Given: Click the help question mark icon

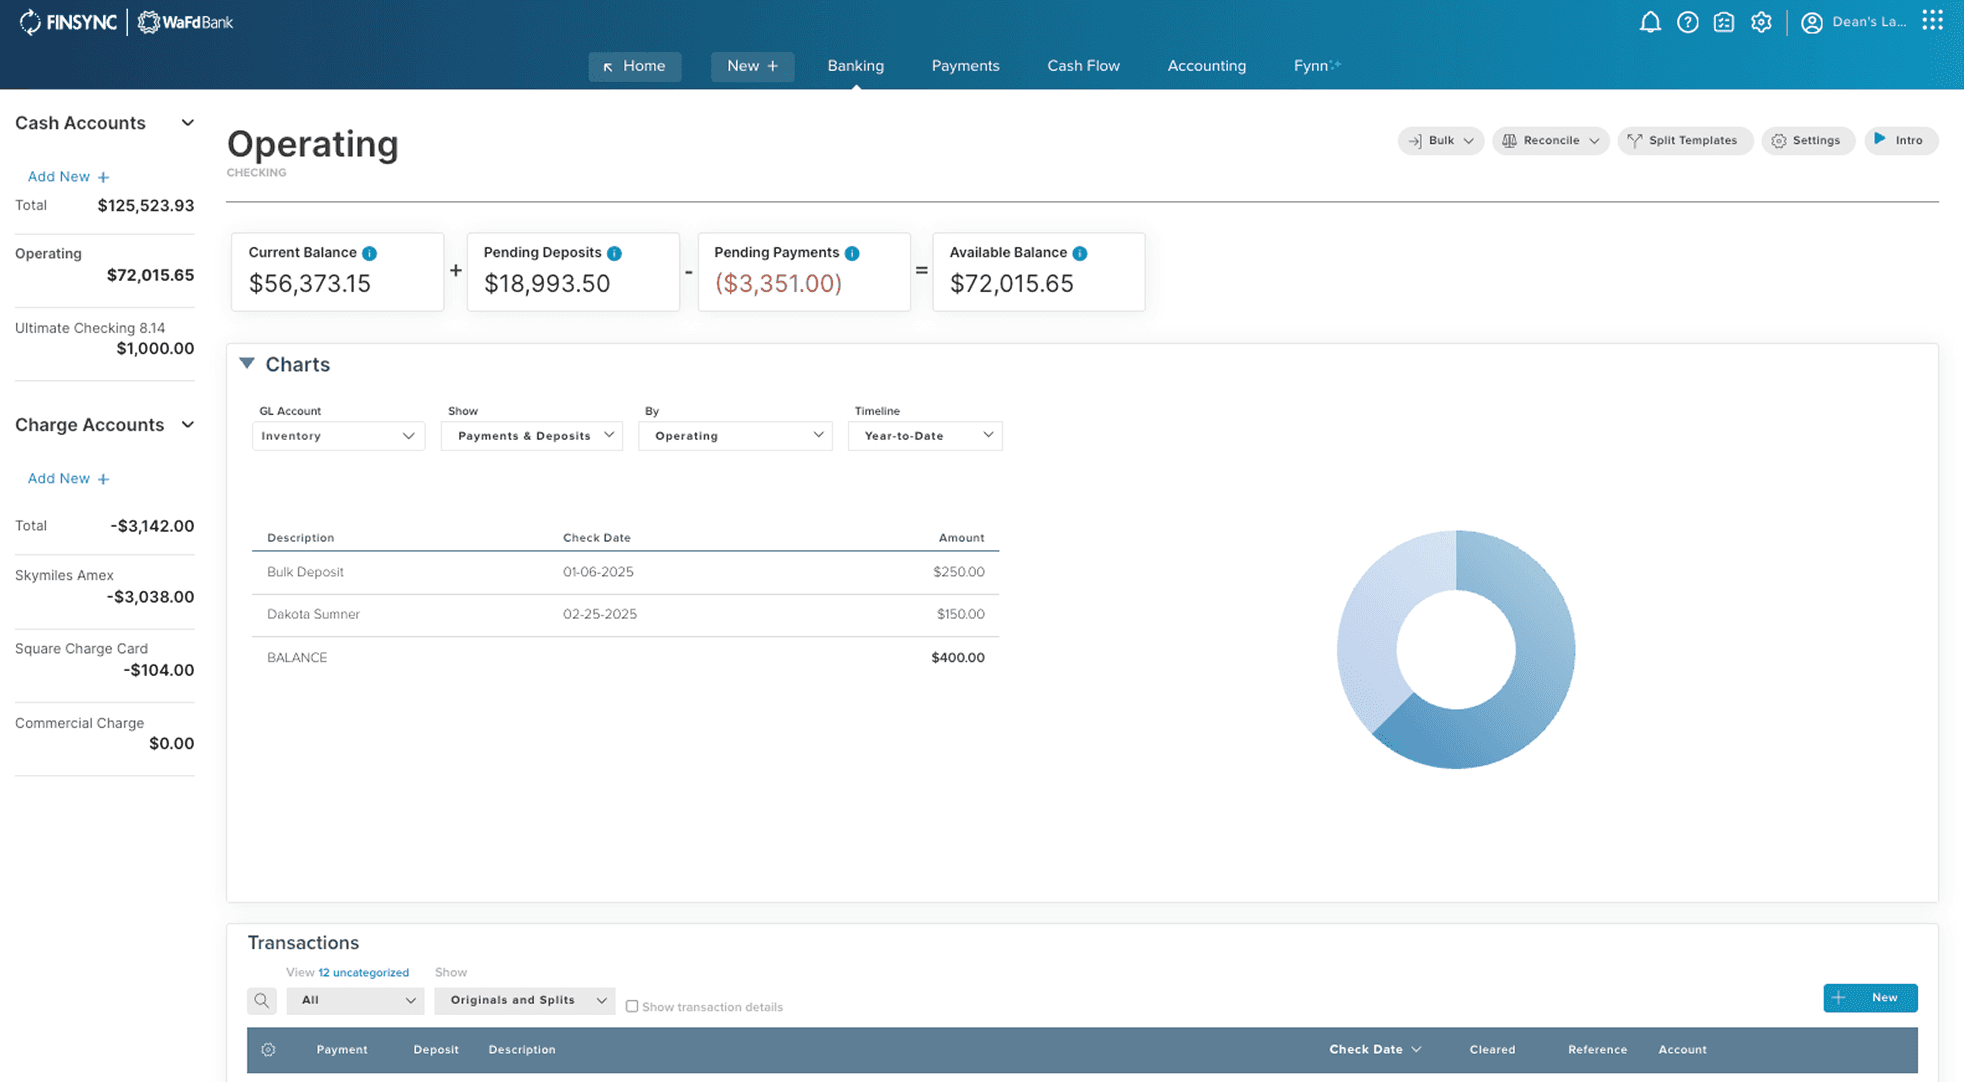Looking at the screenshot, I should [1687, 22].
